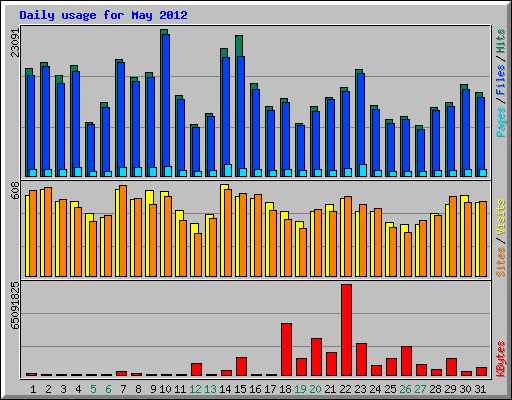Click the tallest red KBytes bar for day 22
This screenshot has width=512, height=400.
click(x=346, y=330)
